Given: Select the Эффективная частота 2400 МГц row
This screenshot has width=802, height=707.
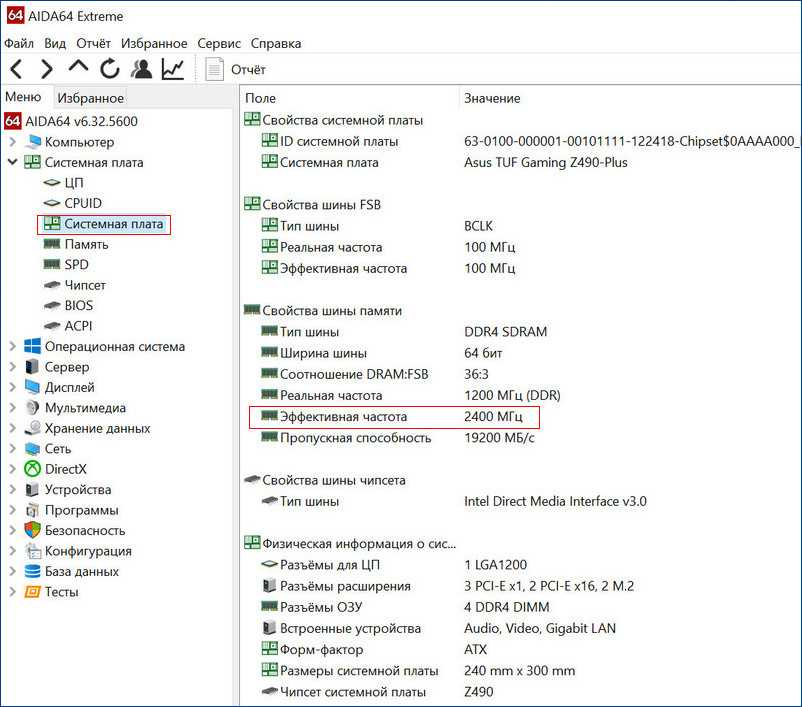Looking at the screenshot, I should click(x=394, y=416).
